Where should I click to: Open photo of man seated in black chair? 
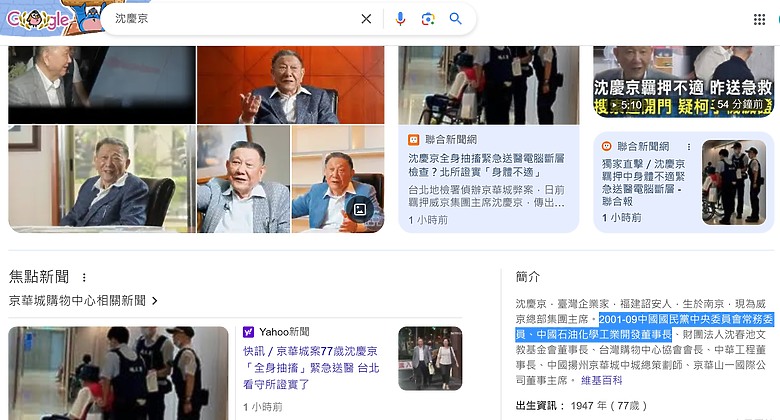coord(102,179)
